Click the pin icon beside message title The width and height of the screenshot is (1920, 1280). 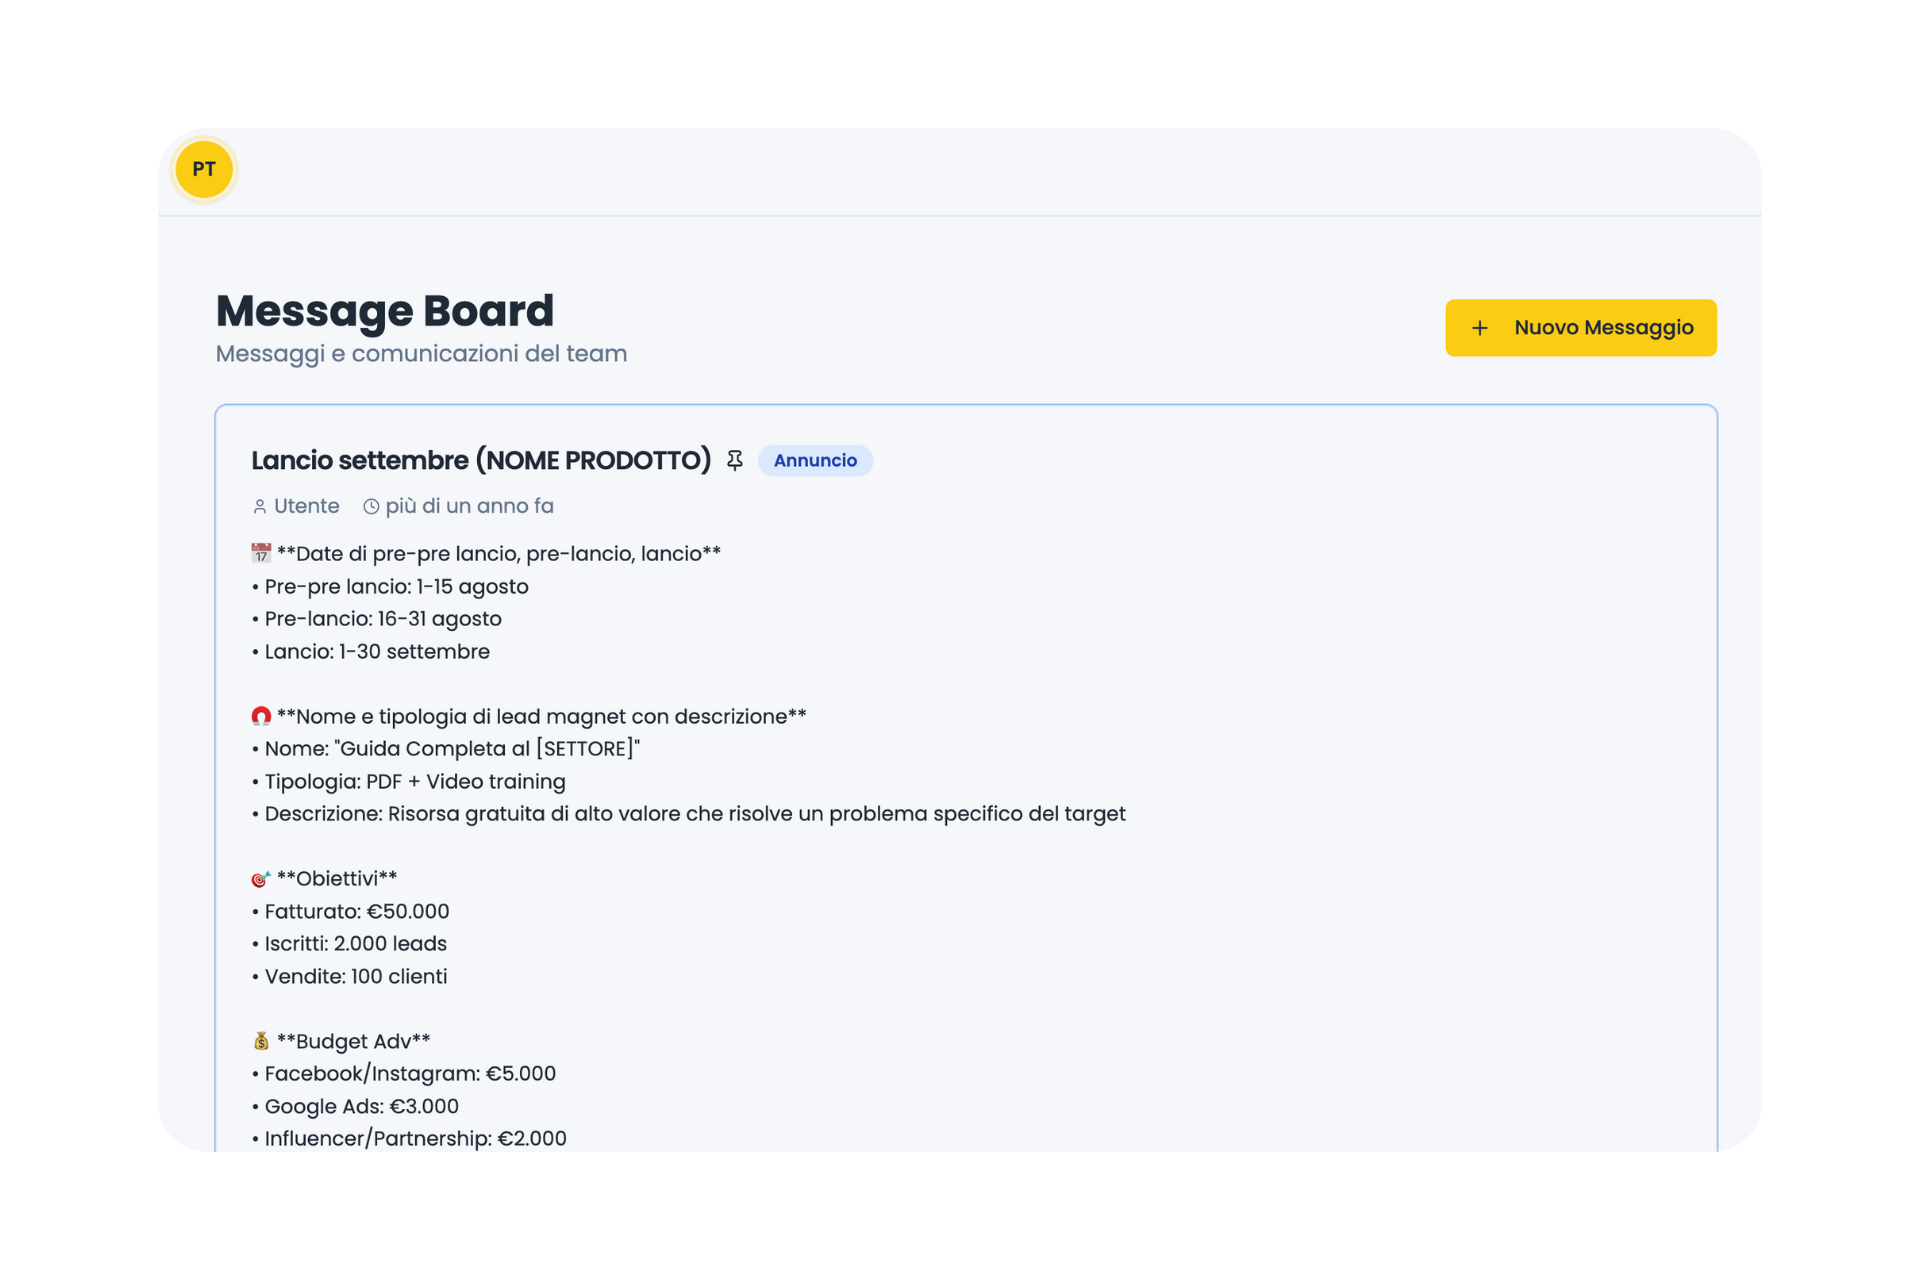735,460
